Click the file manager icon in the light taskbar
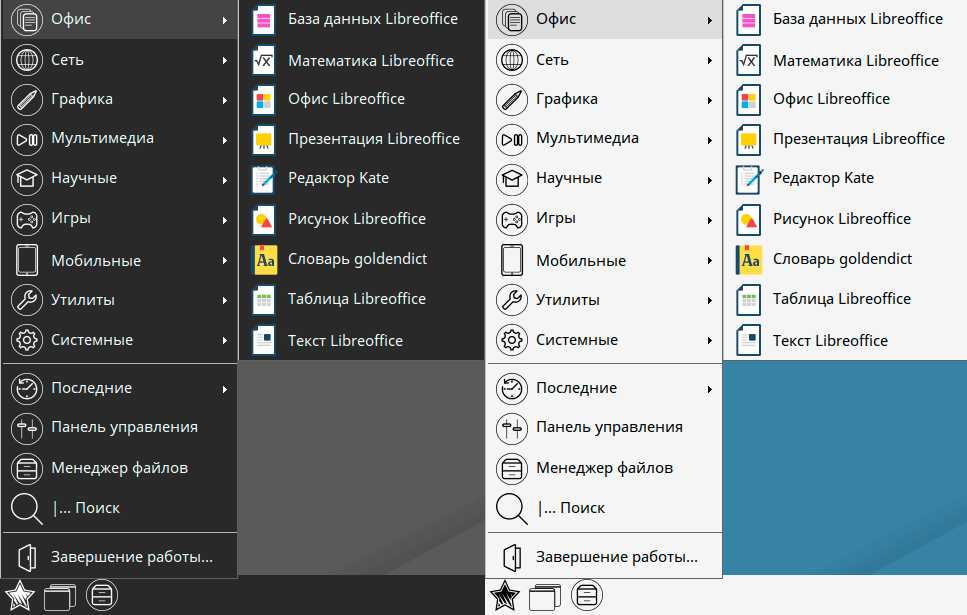Screen dimensions: 967x615 click(587, 596)
